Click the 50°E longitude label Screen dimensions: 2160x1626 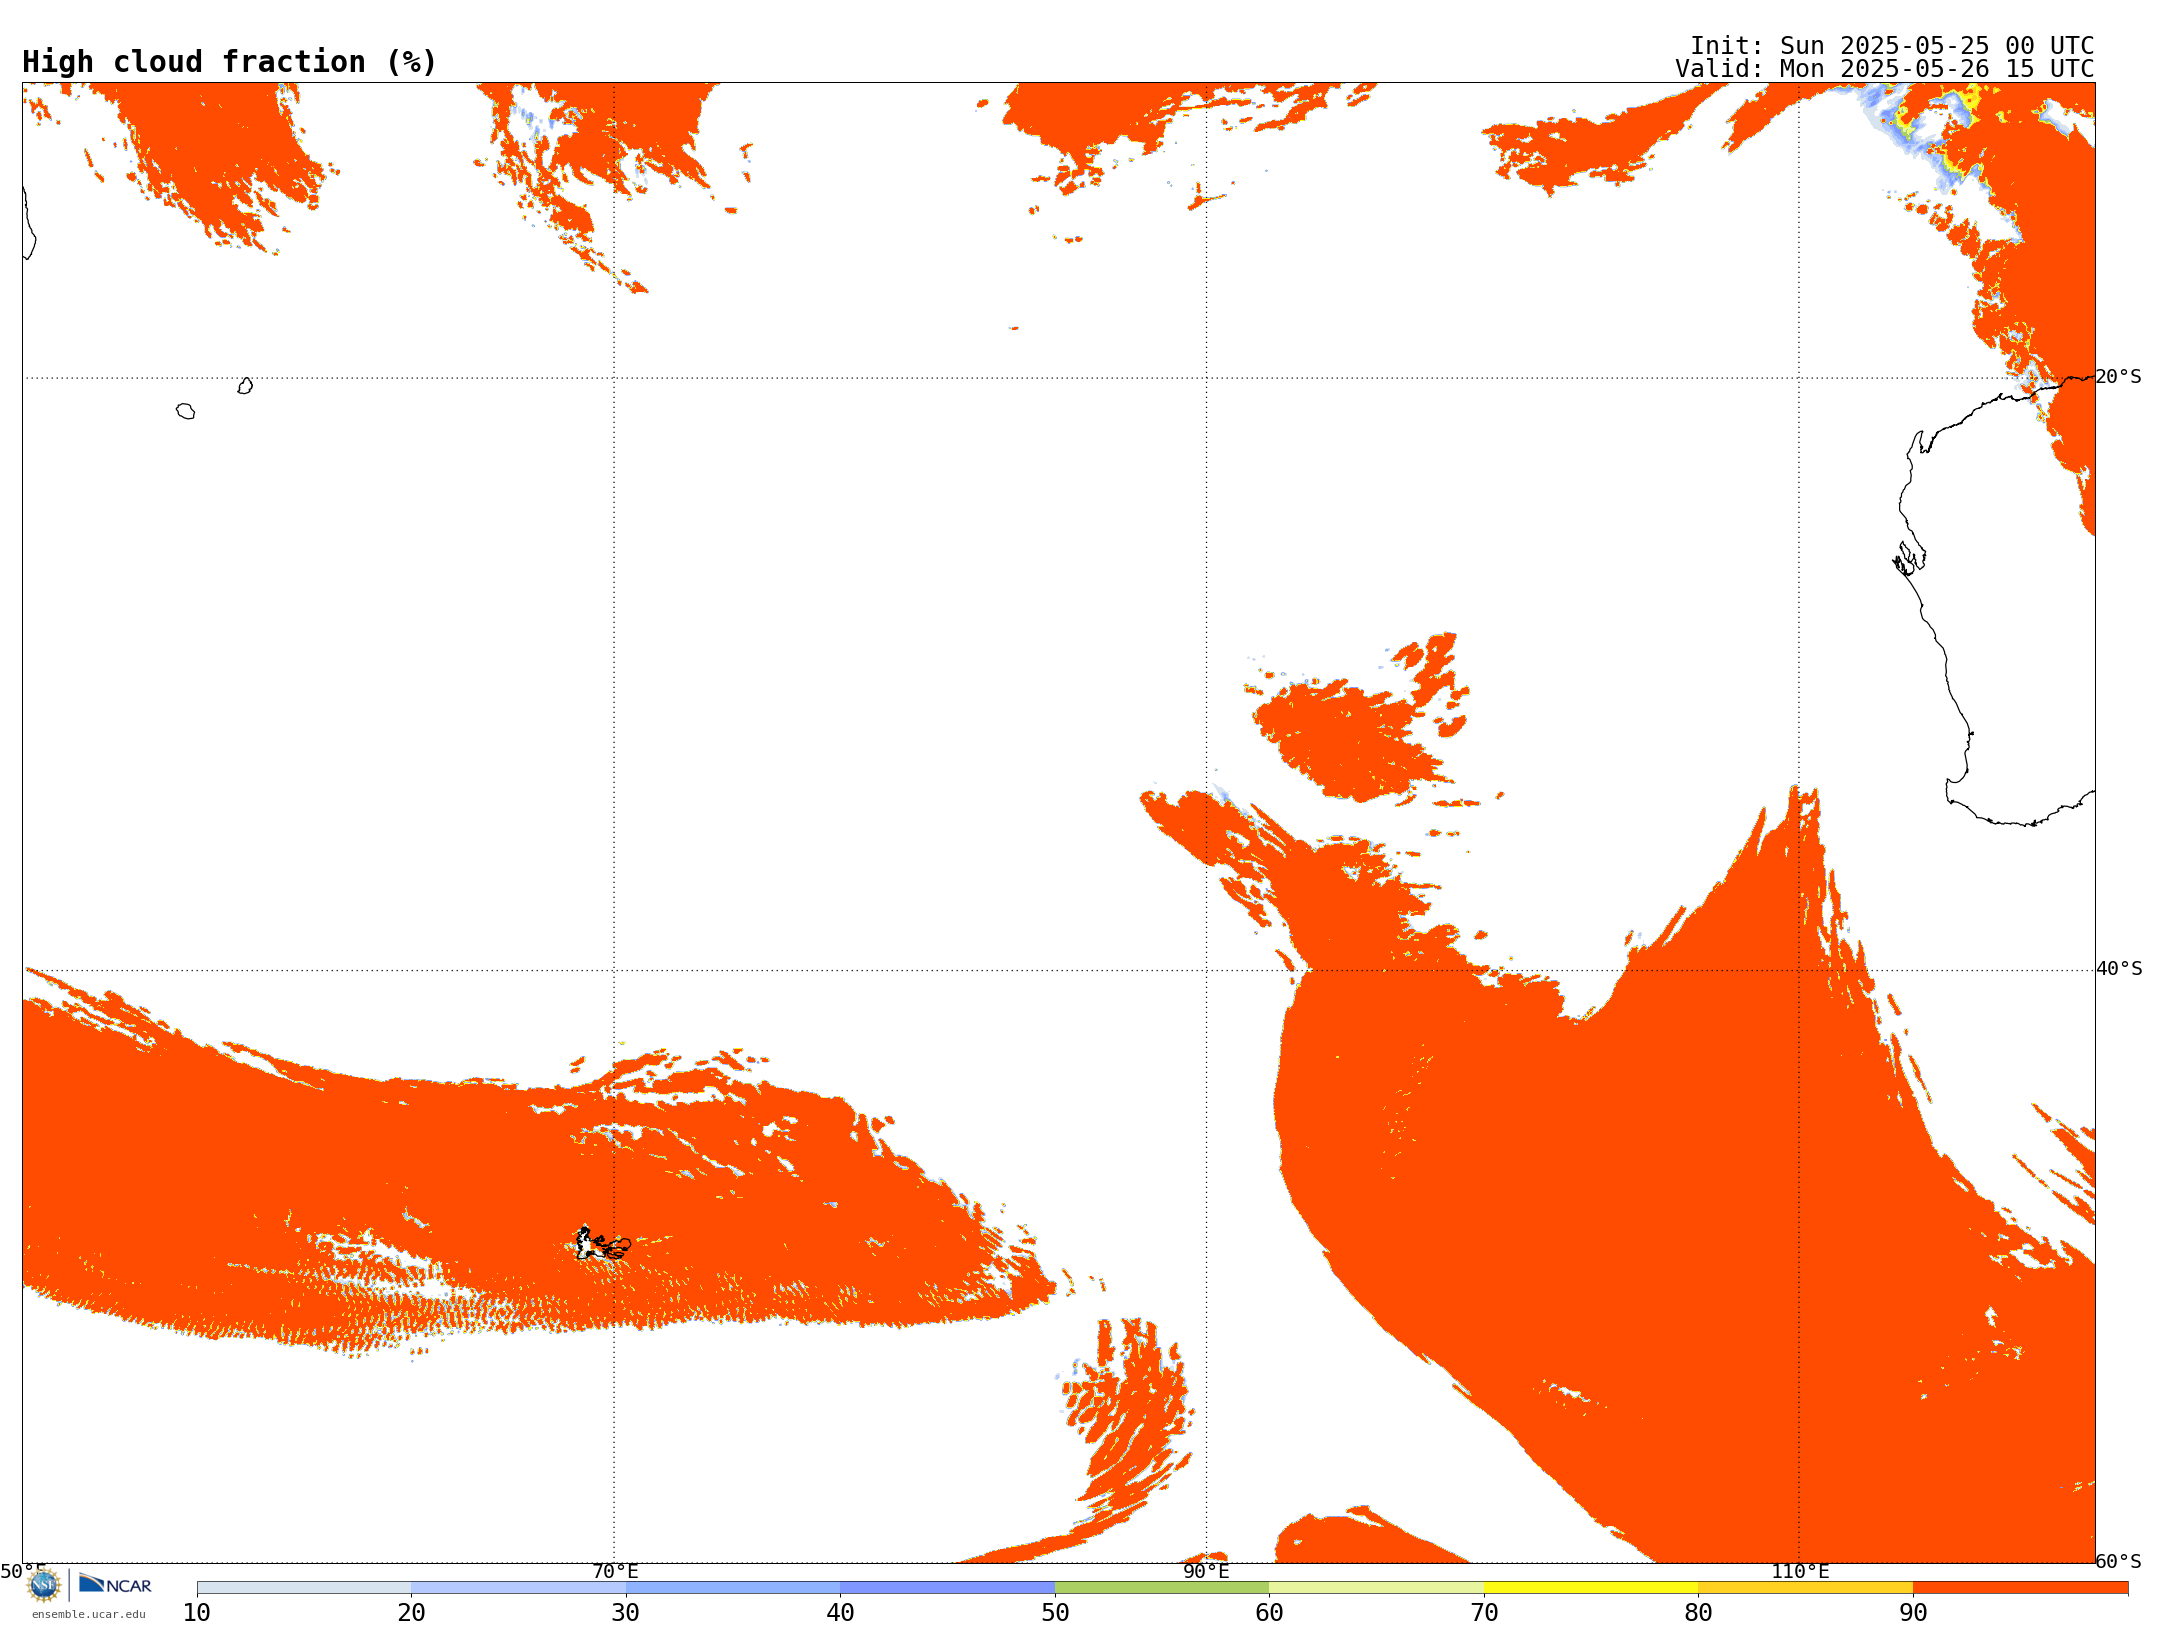pyautogui.click(x=23, y=1572)
